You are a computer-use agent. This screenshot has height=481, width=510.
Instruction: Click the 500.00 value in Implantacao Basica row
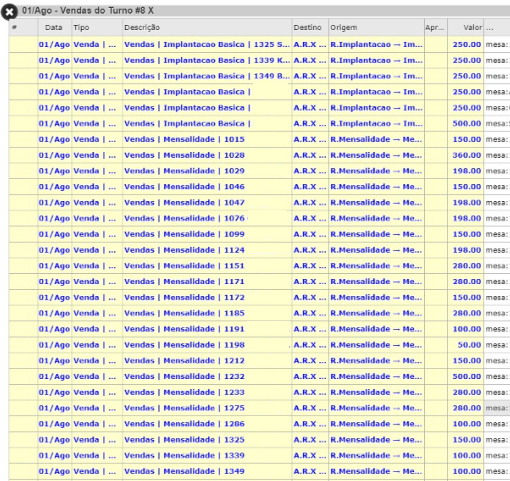click(x=467, y=123)
